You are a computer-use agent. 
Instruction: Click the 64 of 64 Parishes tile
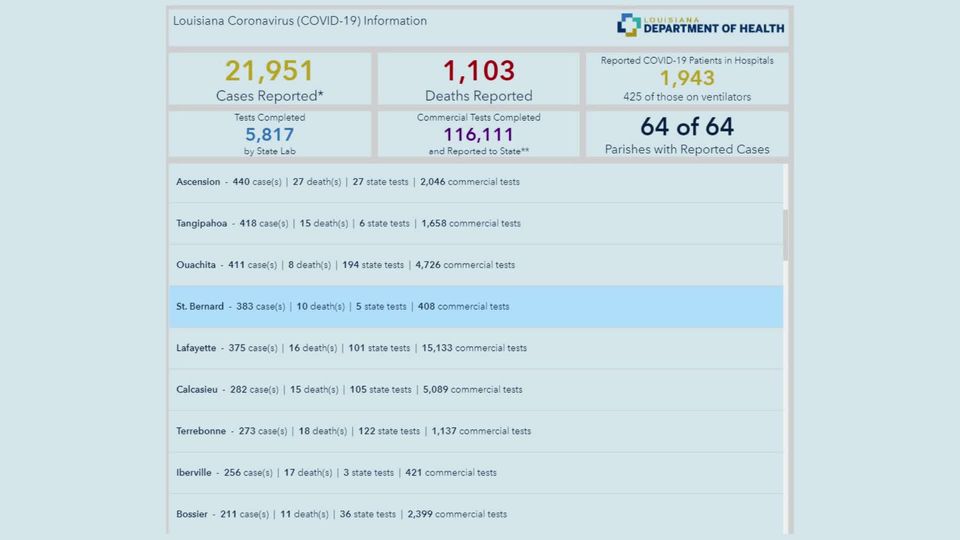(x=687, y=133)
